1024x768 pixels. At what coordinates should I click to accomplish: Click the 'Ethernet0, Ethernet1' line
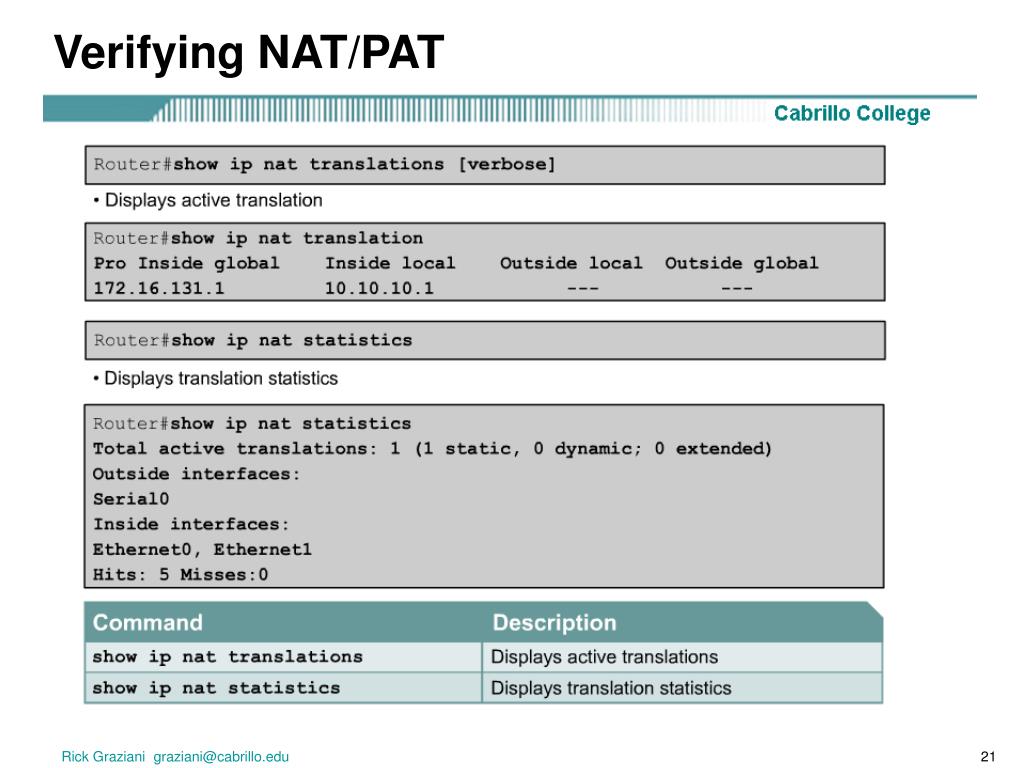click(x=202, y=549)
